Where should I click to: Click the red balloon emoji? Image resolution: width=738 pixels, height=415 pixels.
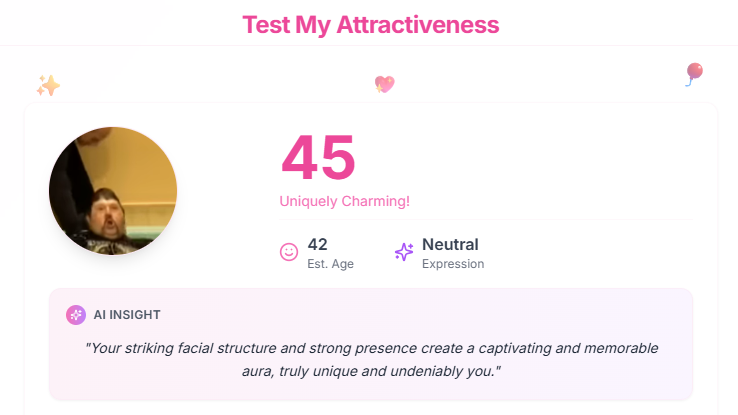point(694,73)
